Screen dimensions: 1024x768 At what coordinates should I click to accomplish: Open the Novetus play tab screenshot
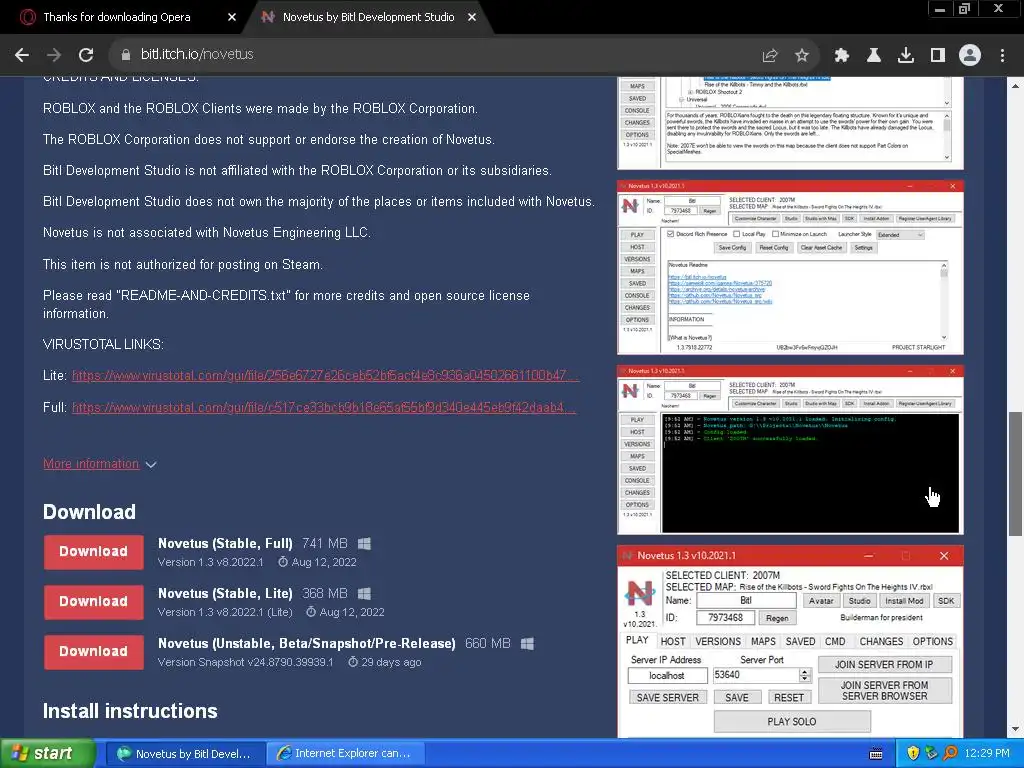[x=790, y=643]
